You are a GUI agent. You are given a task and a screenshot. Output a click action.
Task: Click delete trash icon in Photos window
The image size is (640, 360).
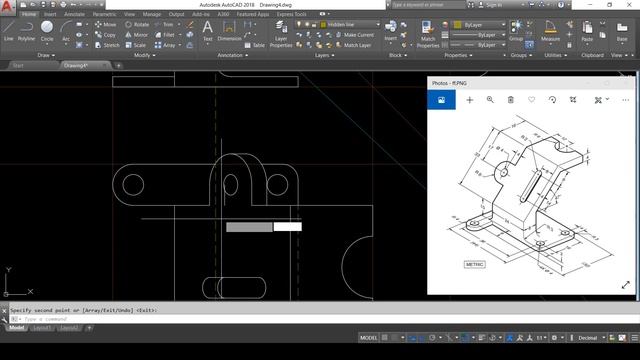[x=511, y=100]
